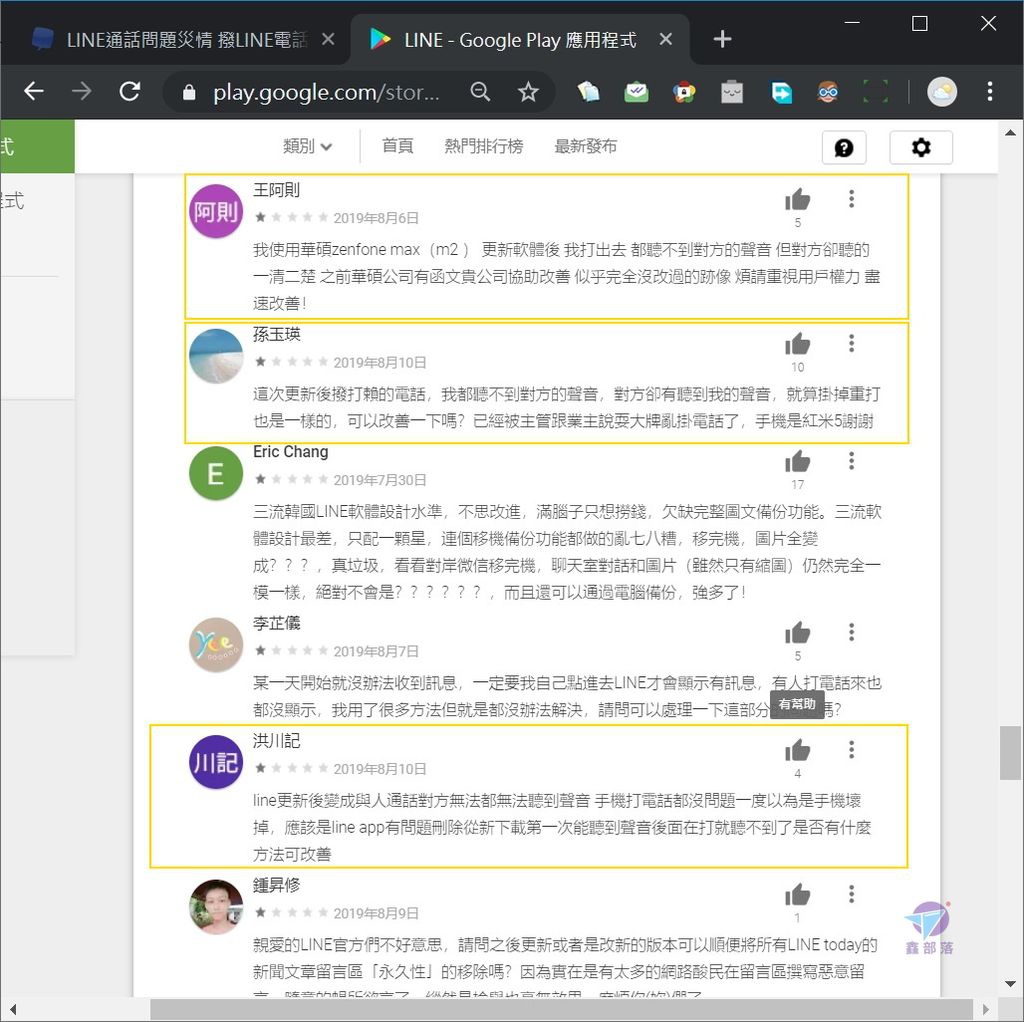
Task: Open the gray briefcase extension
Action: coord(731,91)
